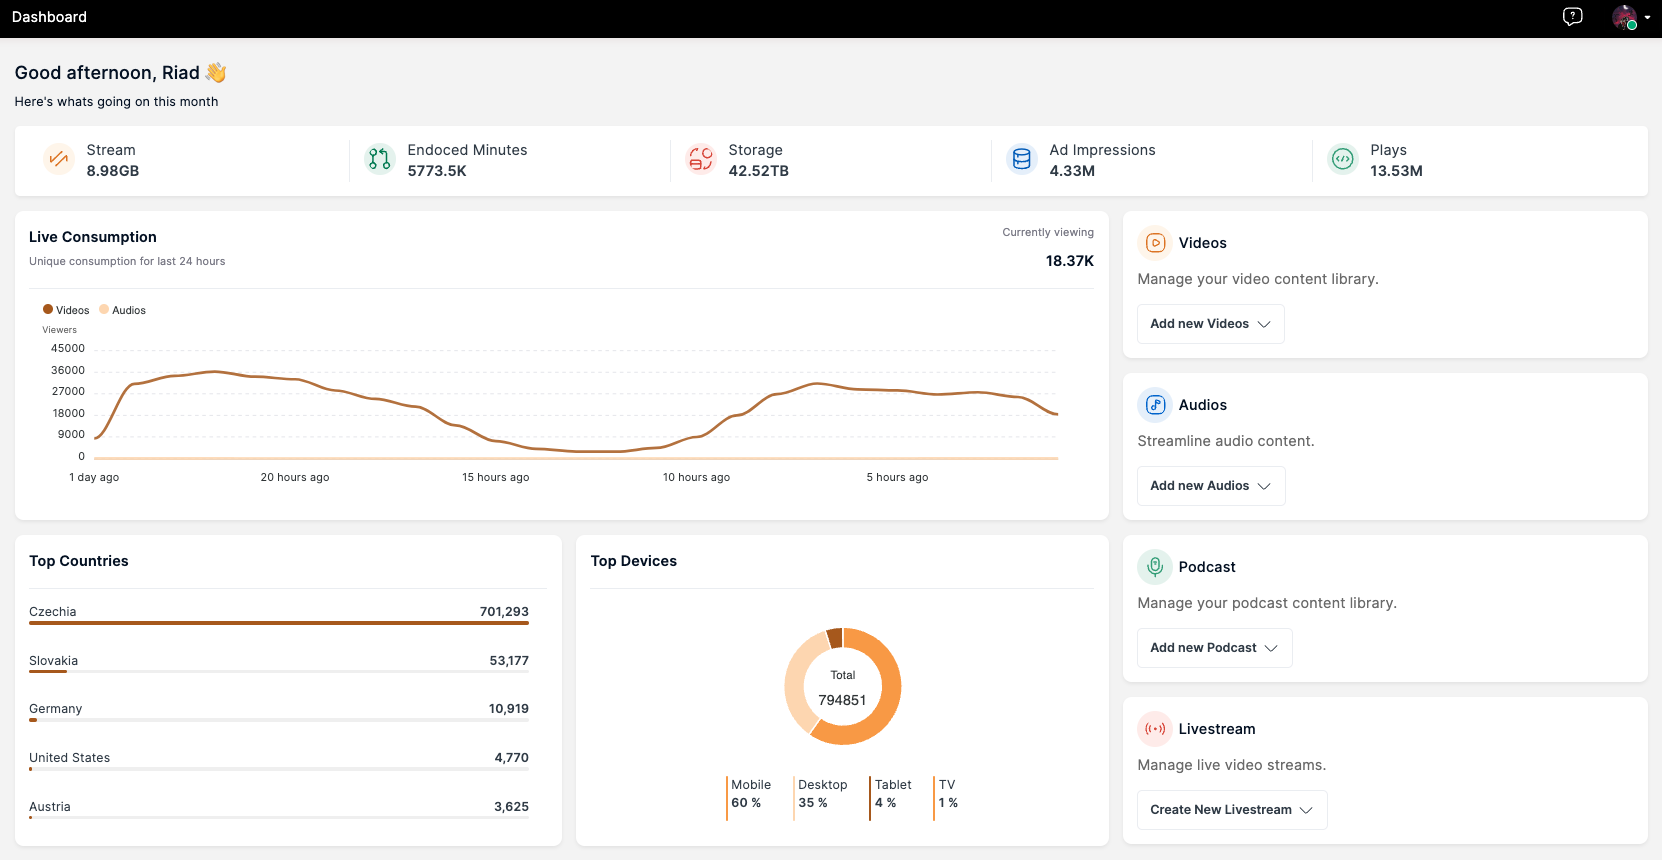Click the Podcast card title
The image size is (1662, 860).
coord(1207,567)
